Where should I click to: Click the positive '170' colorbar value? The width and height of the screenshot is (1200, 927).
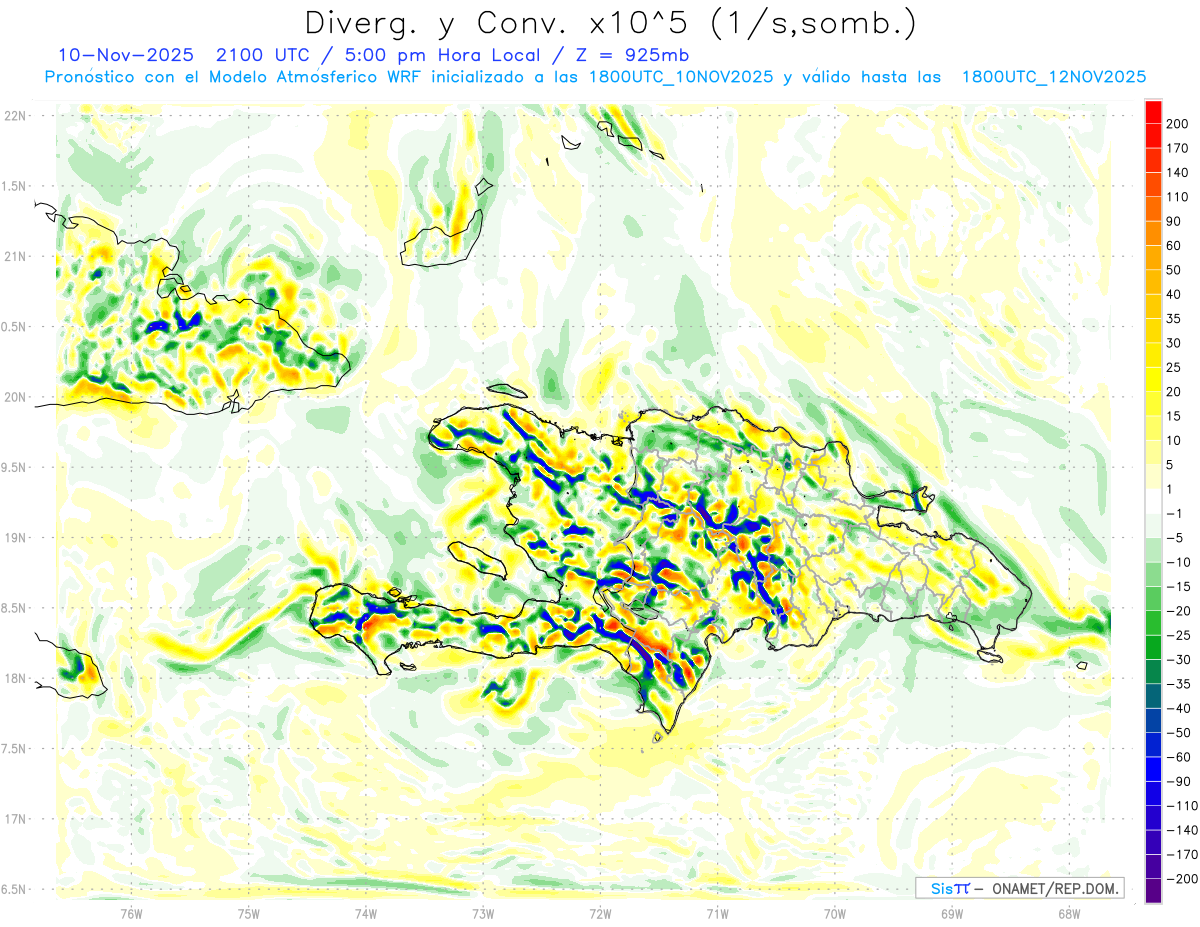tap(1177, 148)
